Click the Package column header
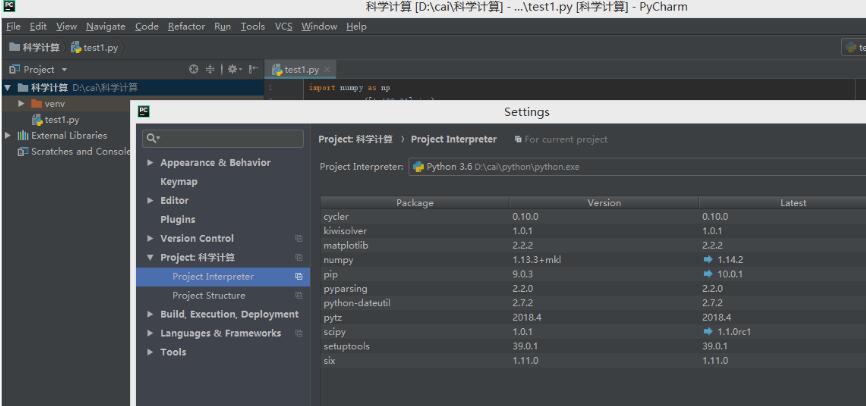Viewport: 866px width, 406px height. point(415,203)
